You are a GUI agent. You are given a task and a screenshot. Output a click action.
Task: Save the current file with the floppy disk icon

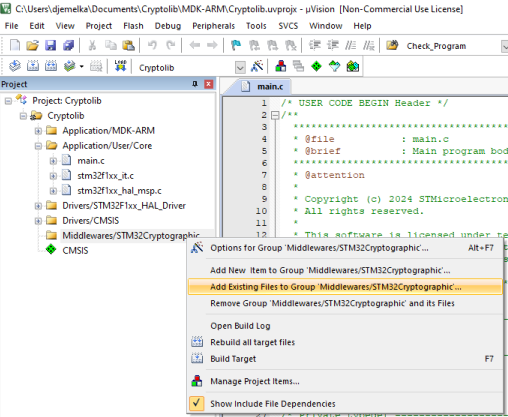[x=50, y=45]
